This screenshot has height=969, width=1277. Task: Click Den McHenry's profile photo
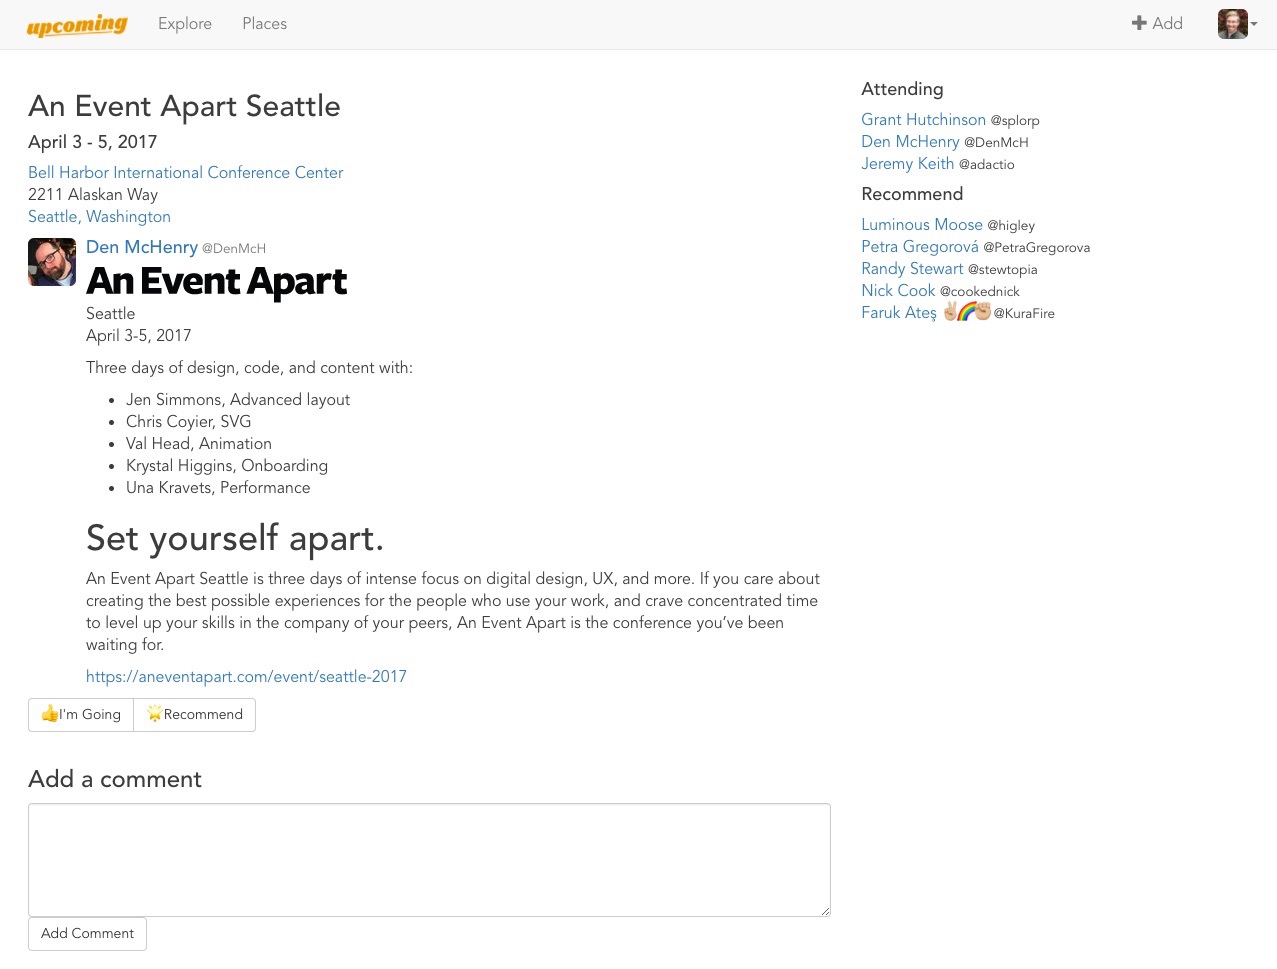tap(52, 262)
